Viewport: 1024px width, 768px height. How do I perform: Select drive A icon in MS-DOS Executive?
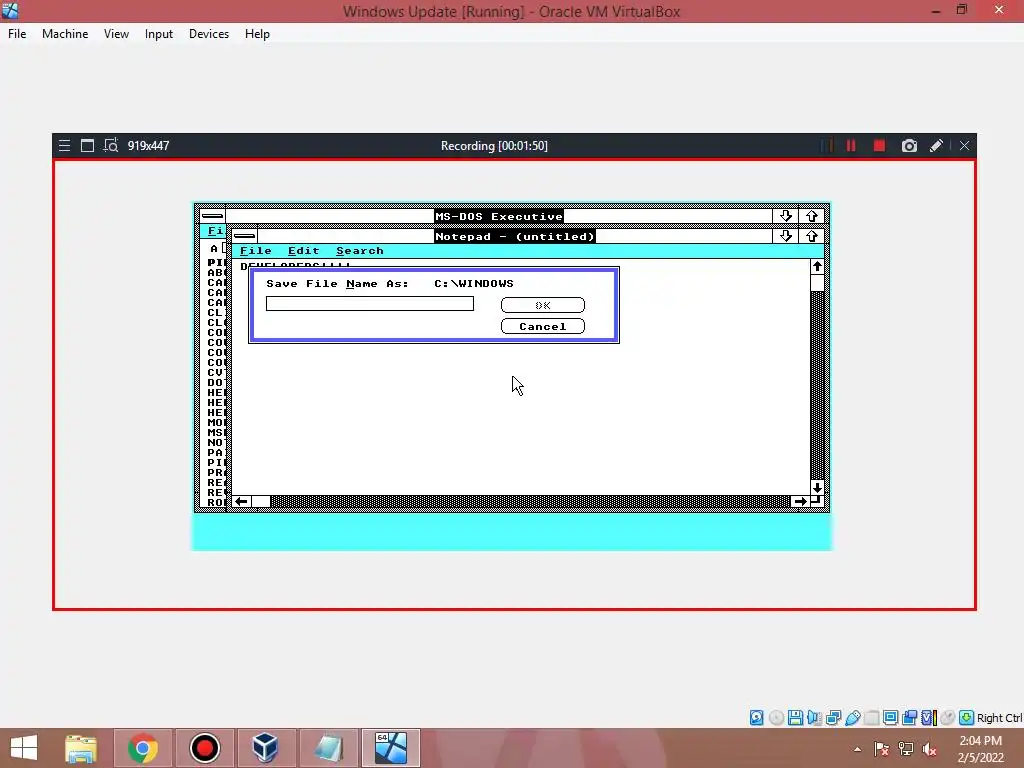[x=217, y=248]
